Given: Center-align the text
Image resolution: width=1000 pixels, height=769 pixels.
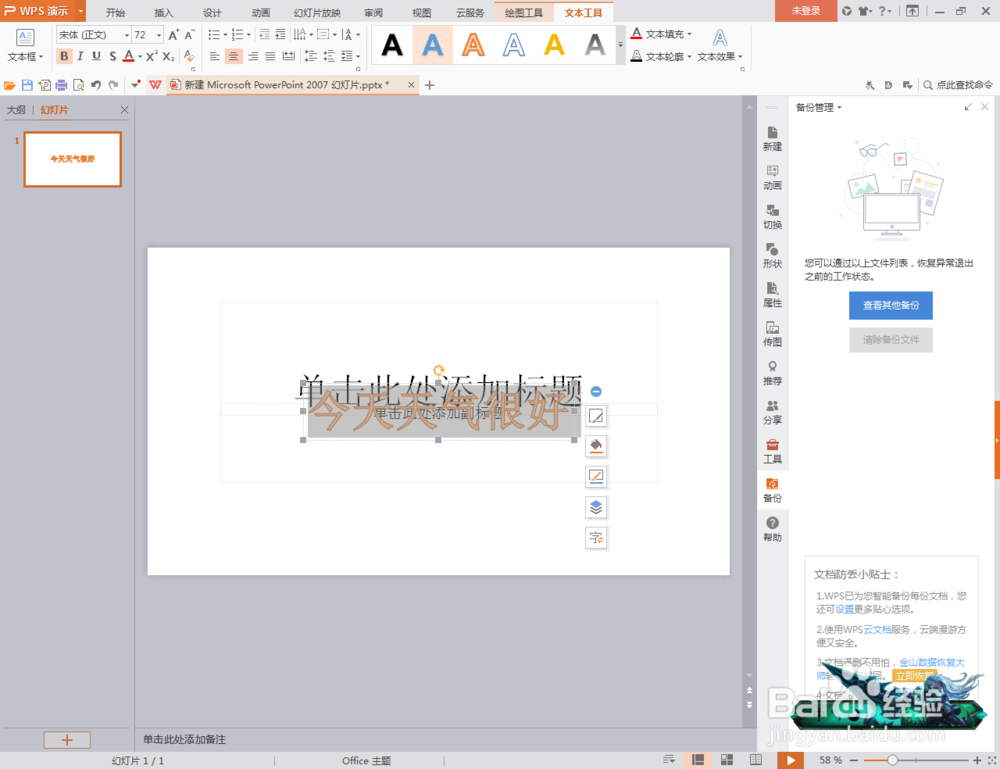Looking at the screenshot, I should coord(233,56).
